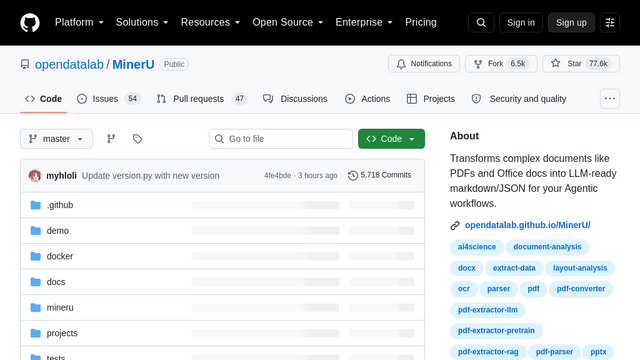This screenshot has height=360, width=640.
Task: Focus the Go to file field
Action: [281, 139]
